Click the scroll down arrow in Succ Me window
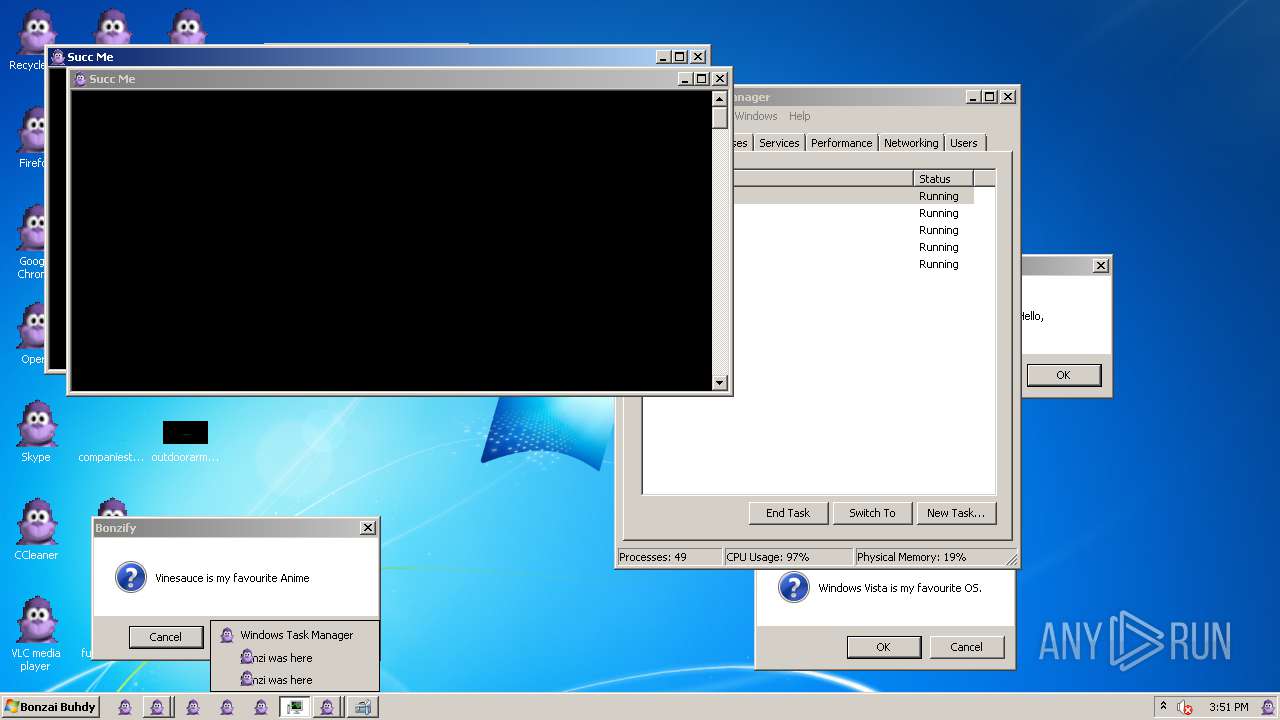Viewport: 1280px width, 720px height. [719, 382]
